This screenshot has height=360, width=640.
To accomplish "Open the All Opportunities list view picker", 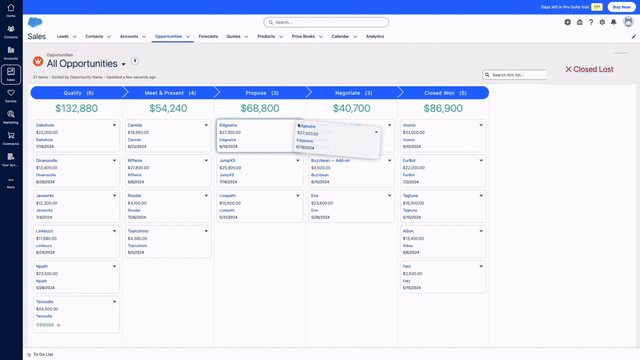I will click(124, 64).
